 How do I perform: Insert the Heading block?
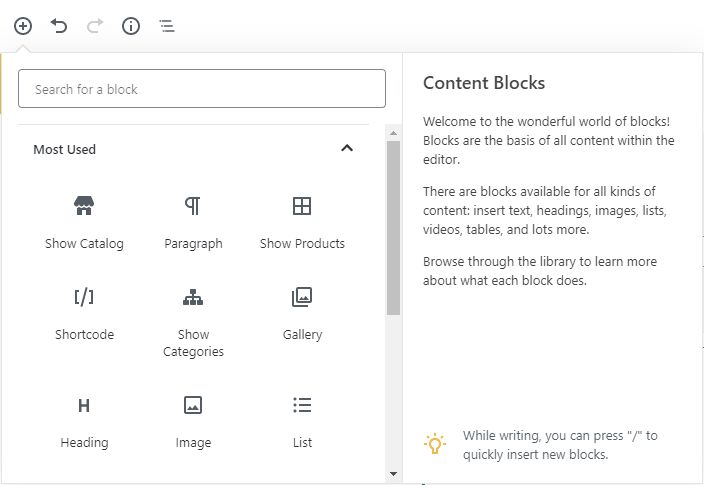point(84,421)
